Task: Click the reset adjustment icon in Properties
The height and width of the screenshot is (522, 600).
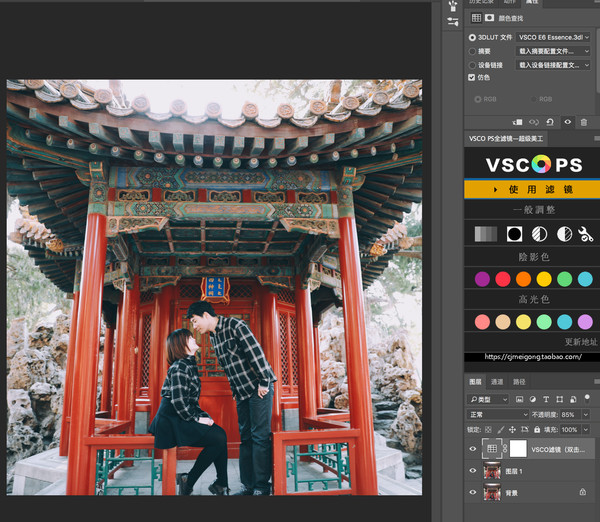Action: point(550,122)
